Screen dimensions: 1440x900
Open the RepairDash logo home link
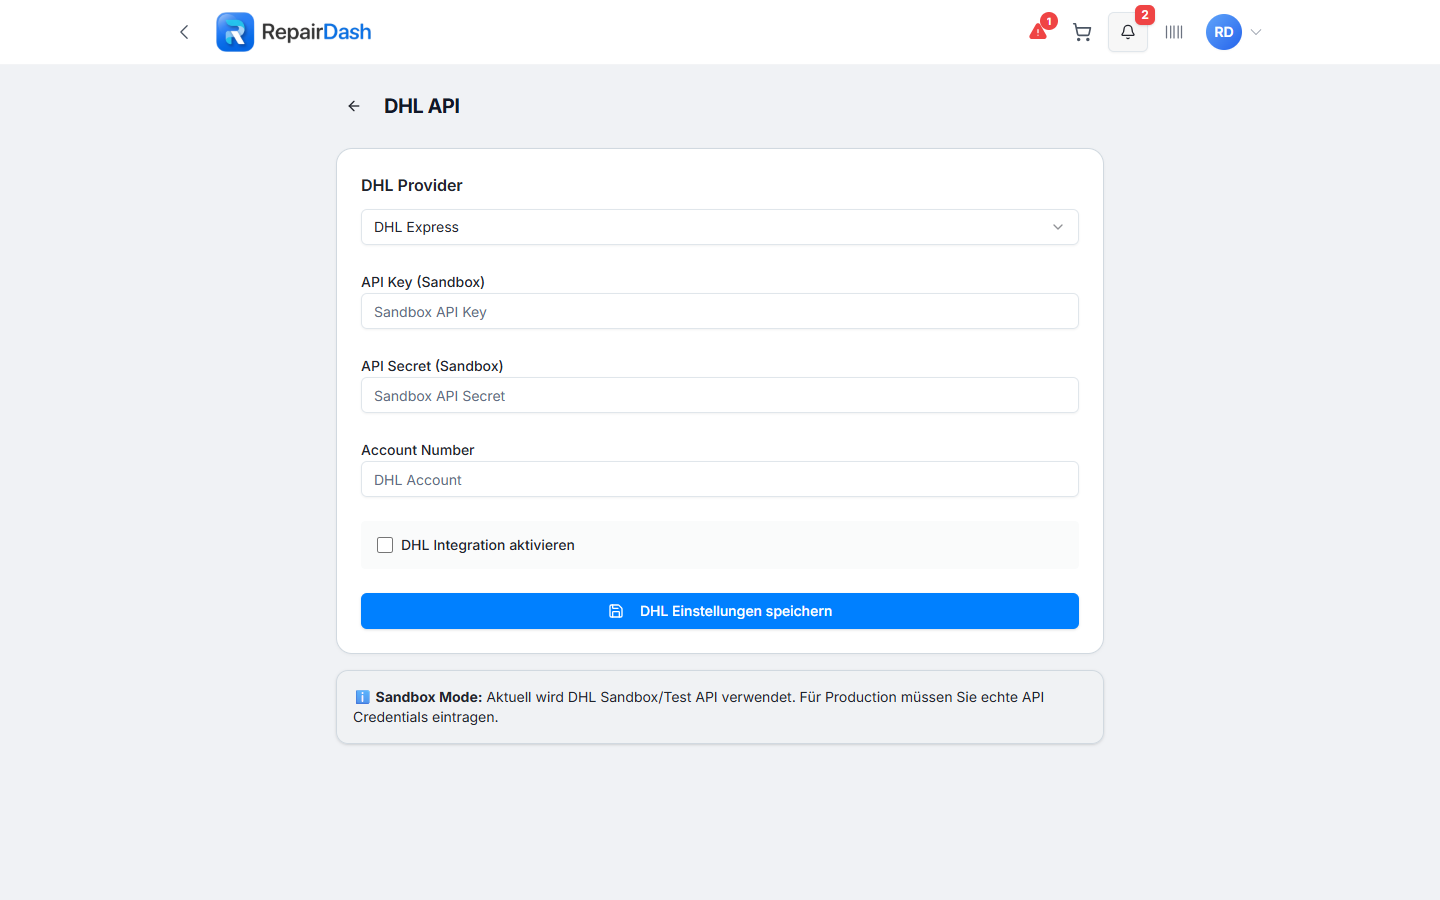tap(294, 32)
